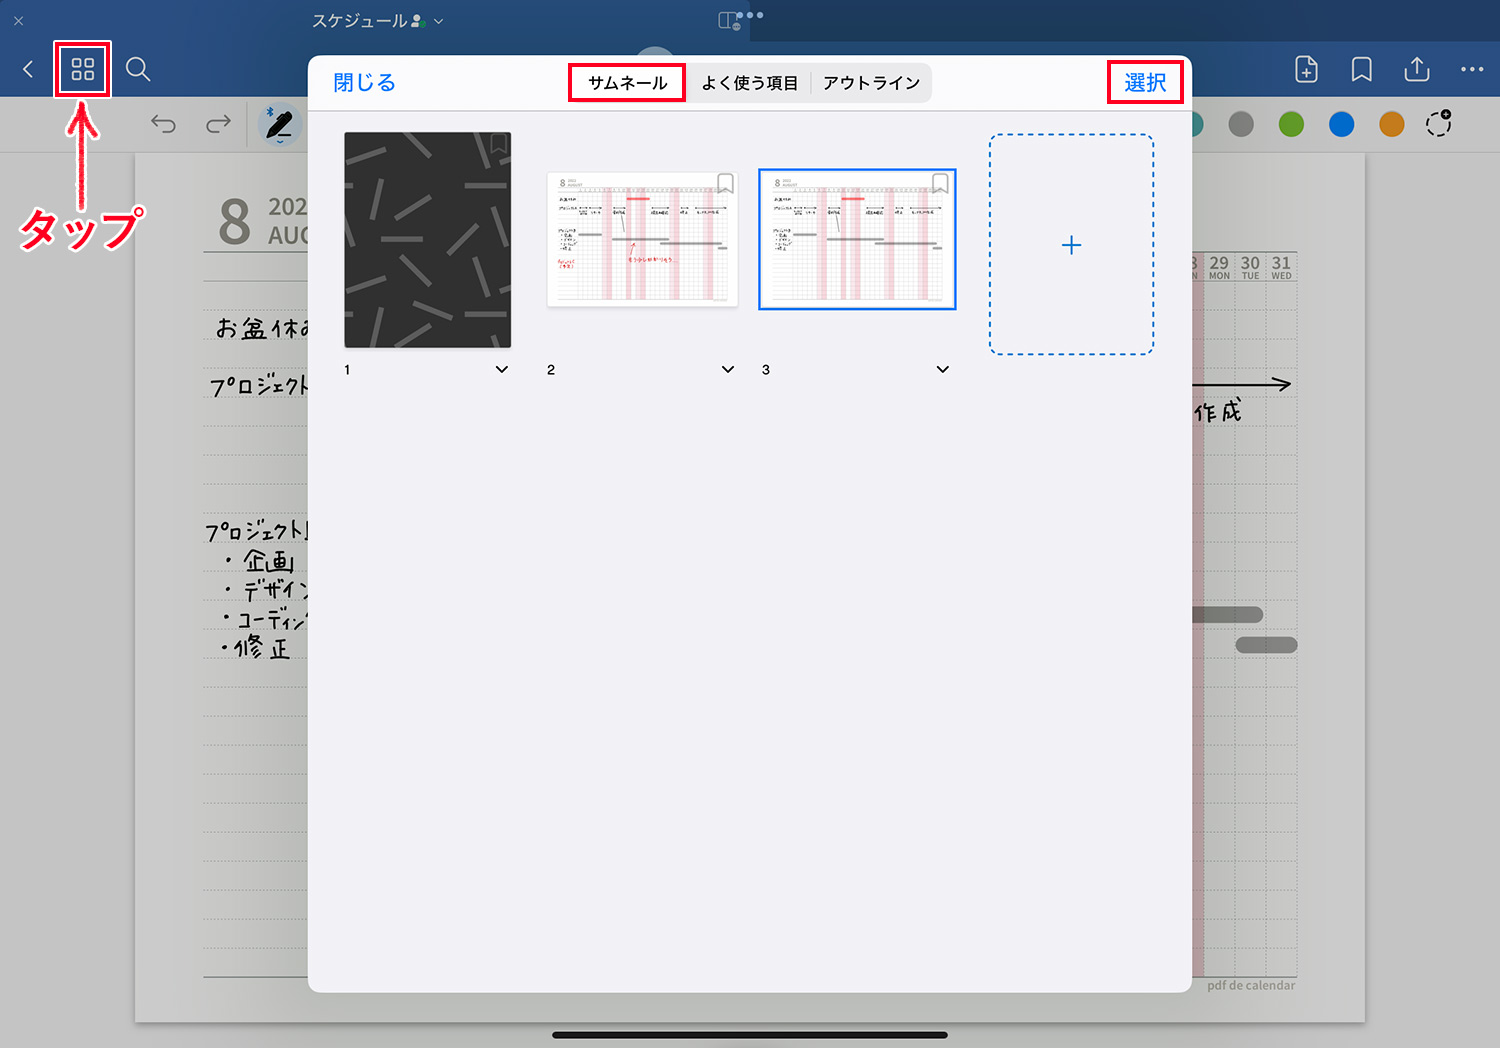The width and height of the screenshot is (1500, 1048).
Task: Expand the page 1 options chevron
Action: 502,369
